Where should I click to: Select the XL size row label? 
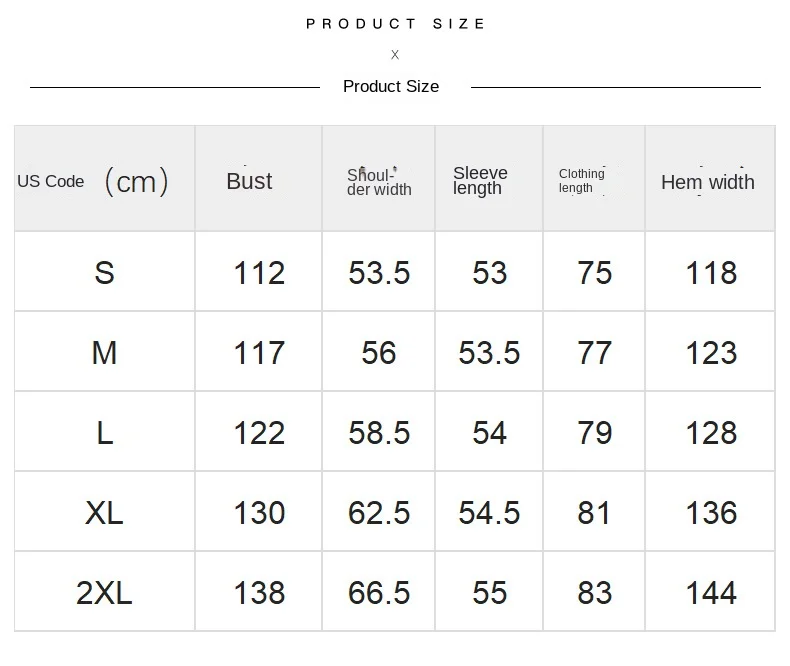coord(104,512)
